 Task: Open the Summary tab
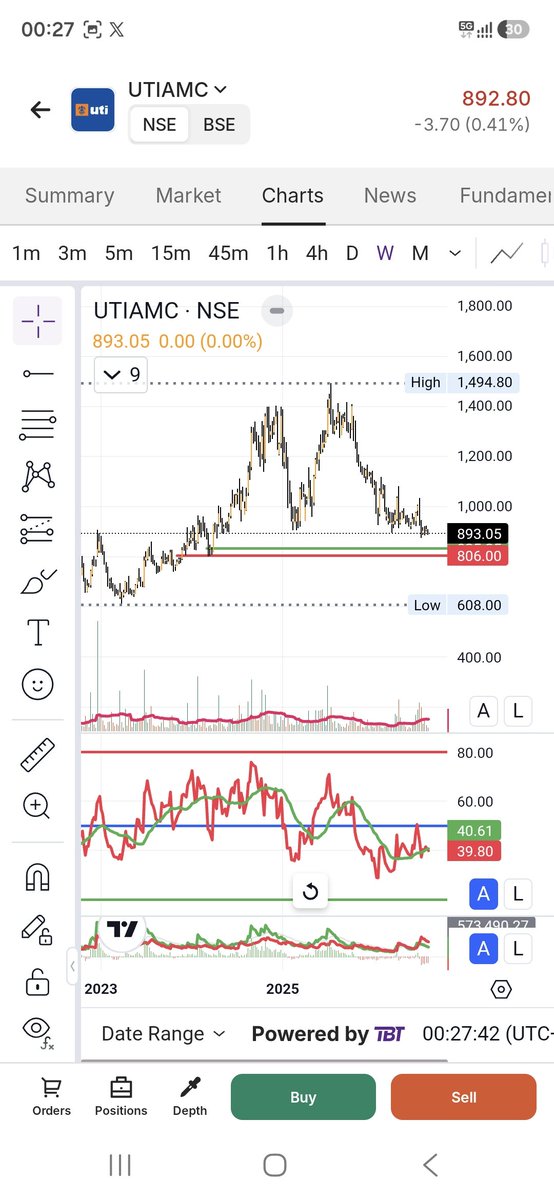[69, 195]
